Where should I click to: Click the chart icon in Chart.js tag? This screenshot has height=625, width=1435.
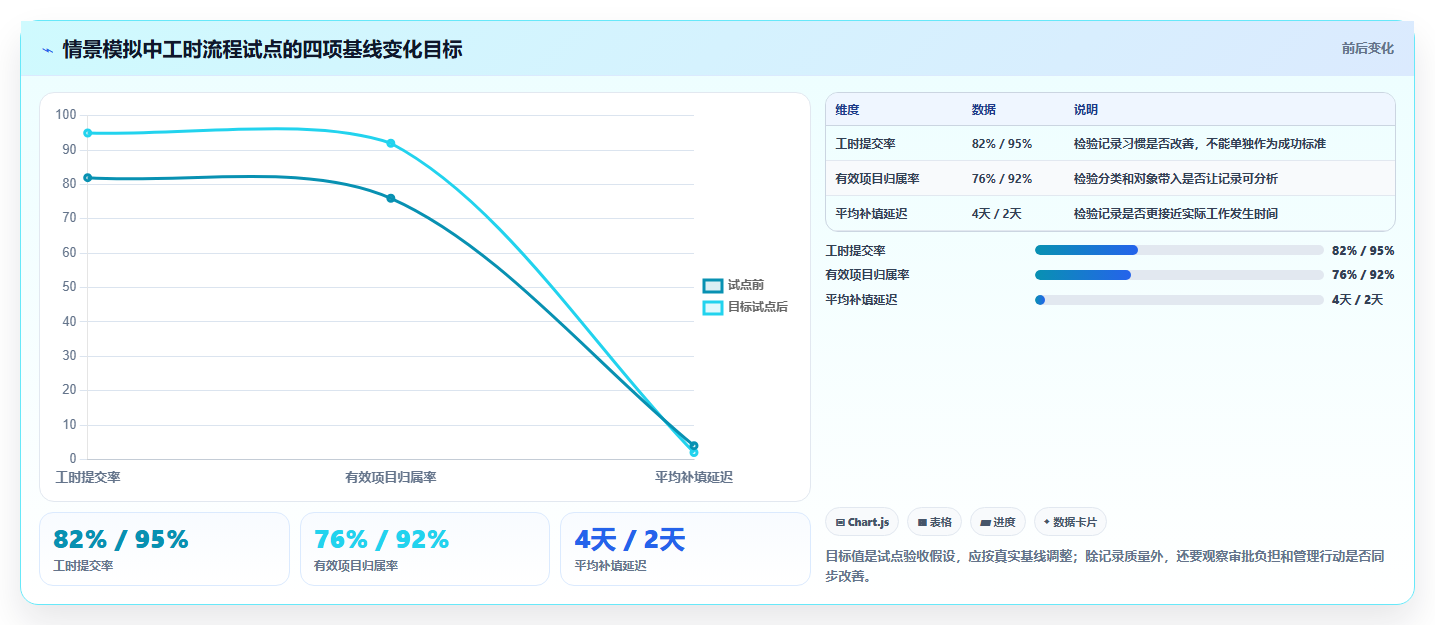[x=840, y=523]
